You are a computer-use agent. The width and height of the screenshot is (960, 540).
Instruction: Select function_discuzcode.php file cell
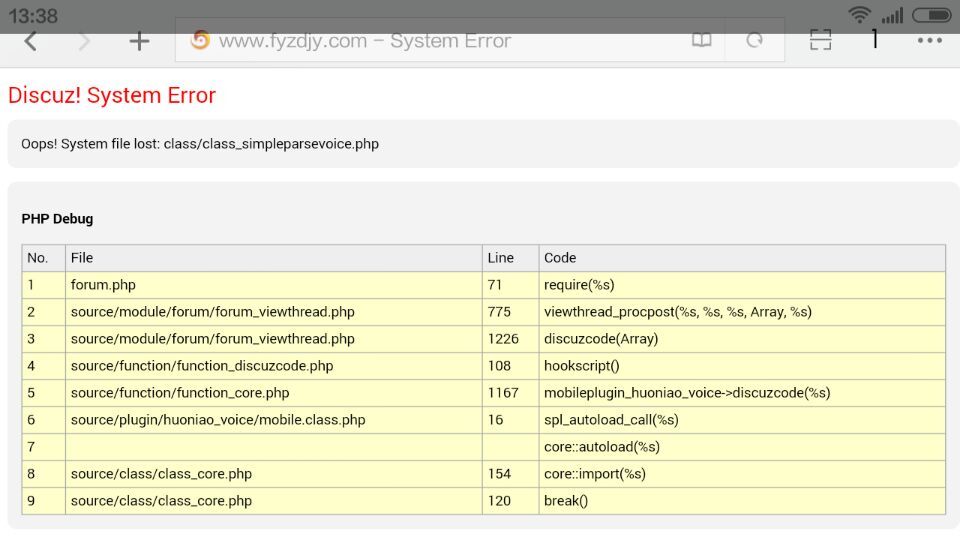coord(274,366)
